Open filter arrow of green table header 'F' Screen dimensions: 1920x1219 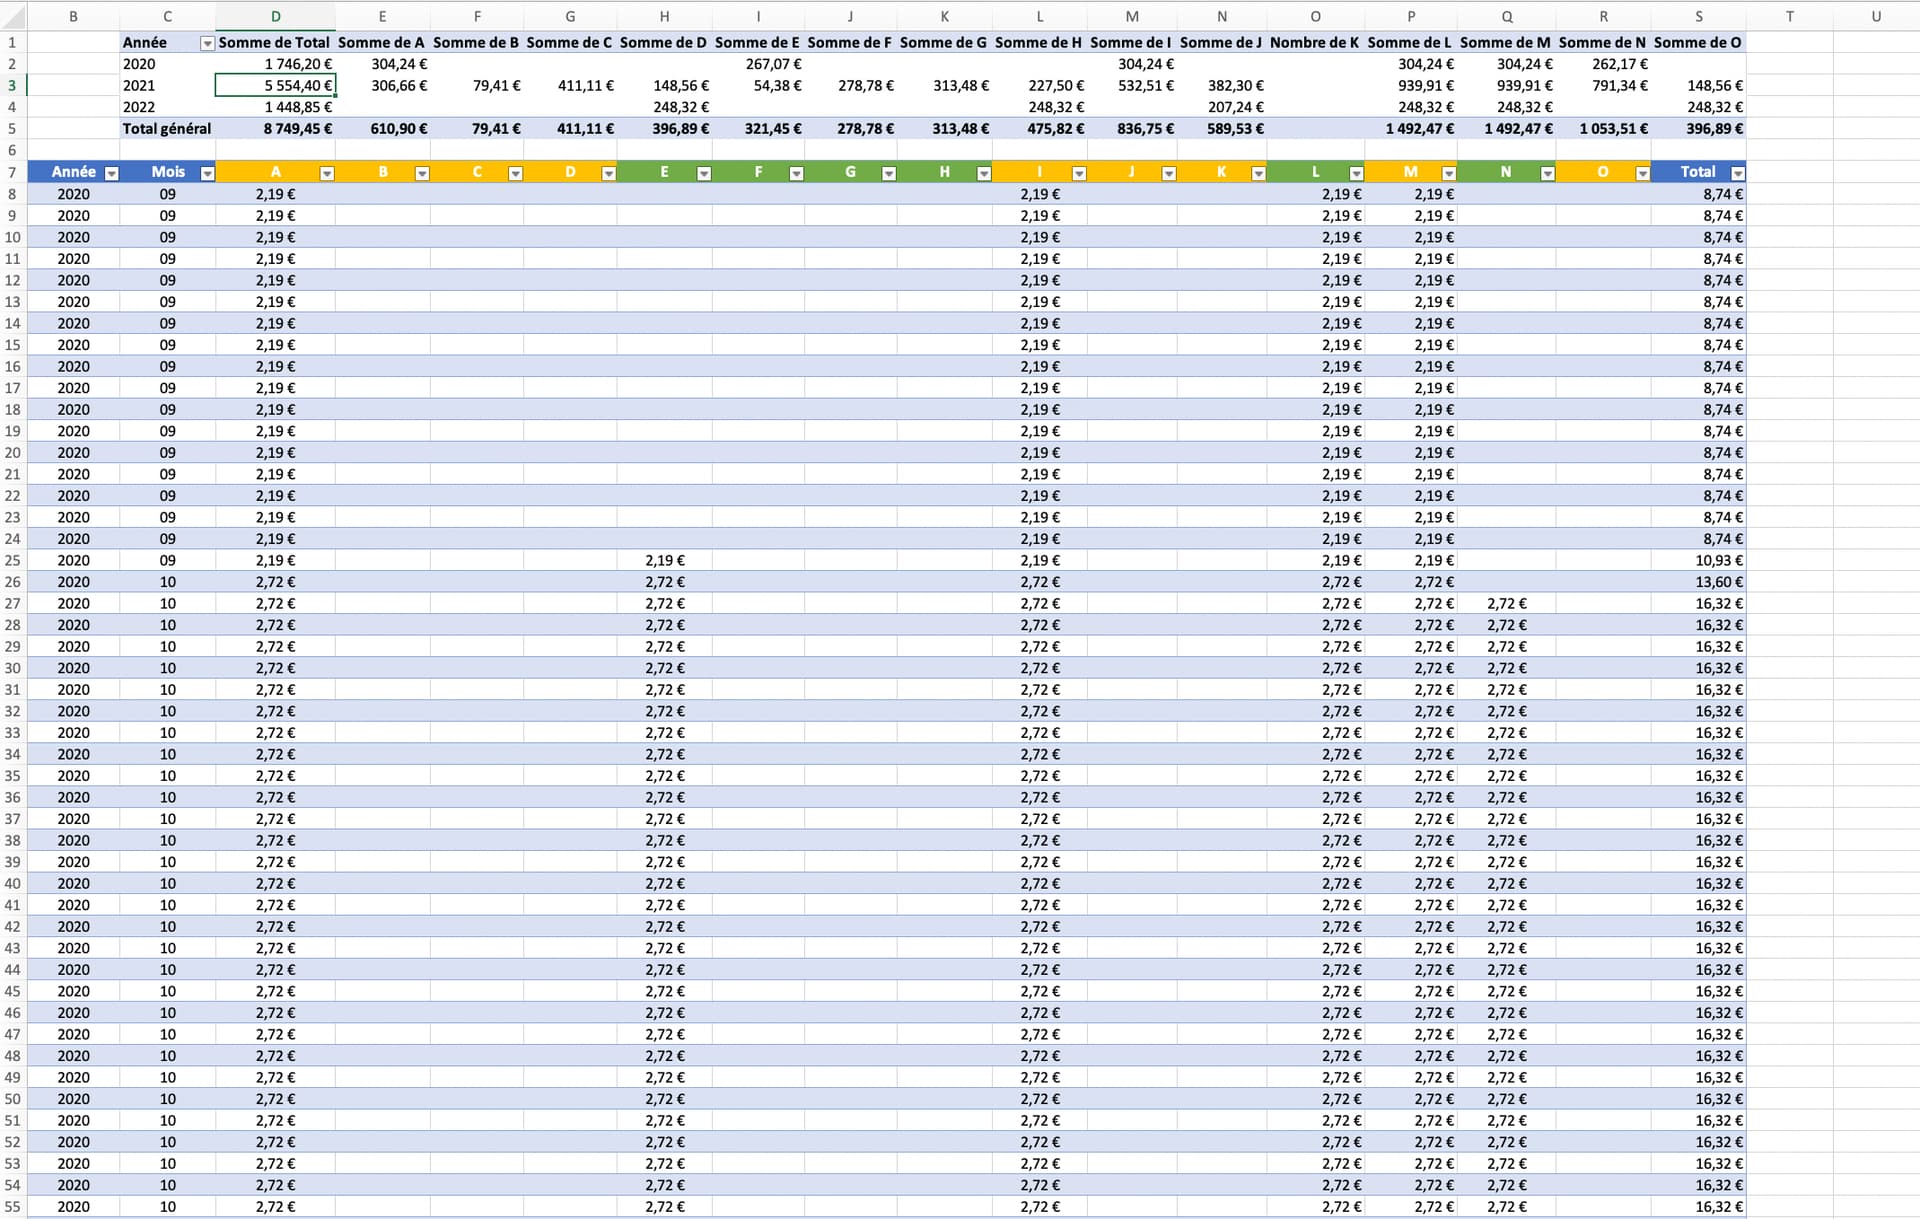(x=796, y=174)
